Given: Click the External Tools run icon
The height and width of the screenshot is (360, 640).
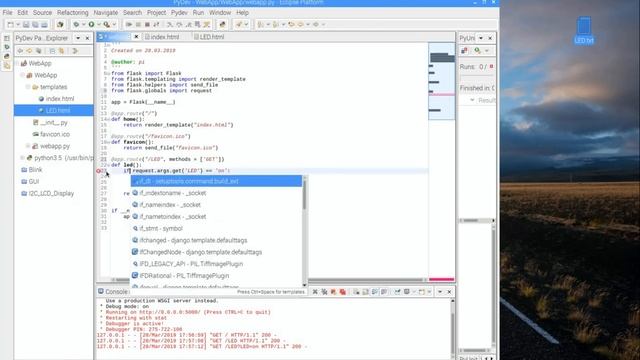Looking at the screenshot, I should tap(107, 24).
